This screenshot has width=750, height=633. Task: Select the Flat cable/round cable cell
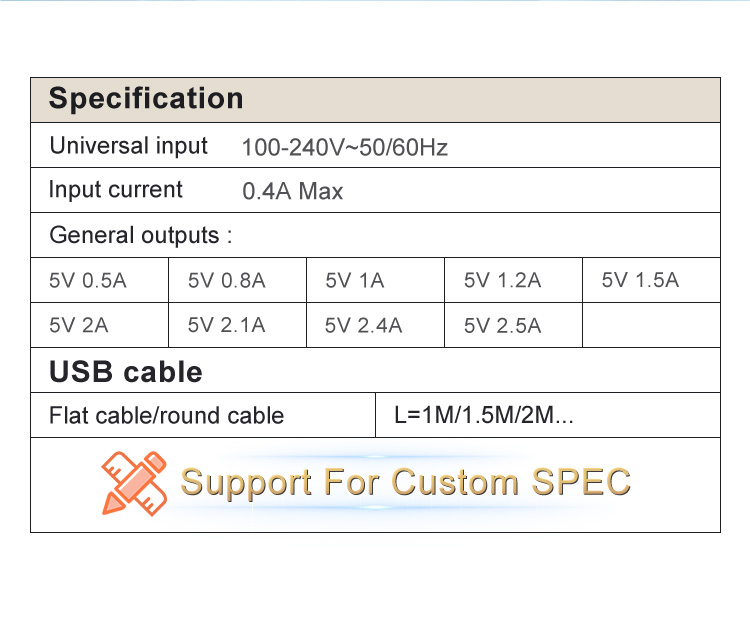[x=203, y=415]
